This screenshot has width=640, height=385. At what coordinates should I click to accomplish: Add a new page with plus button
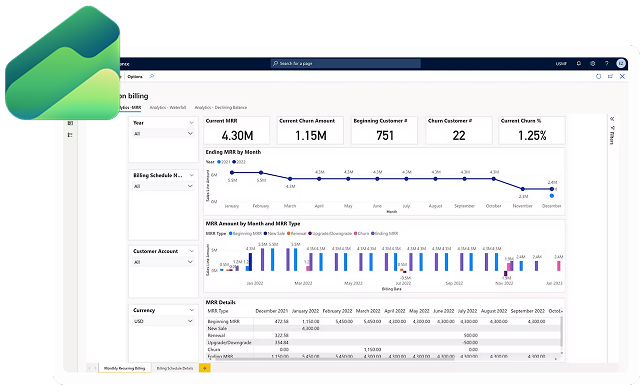(204, 368)
